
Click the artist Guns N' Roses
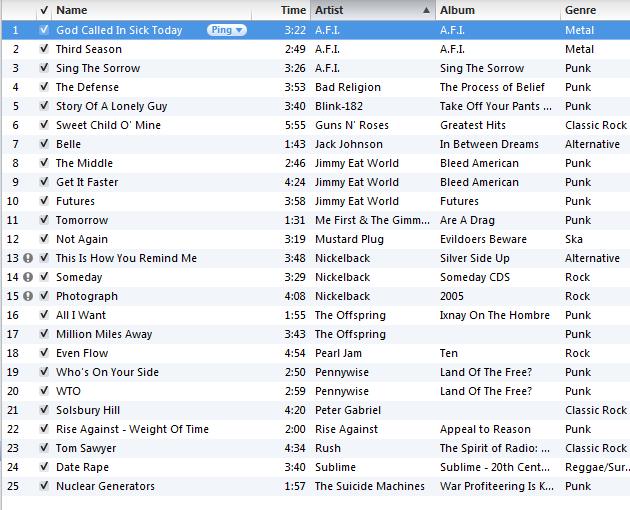click(x=352, y=125)
